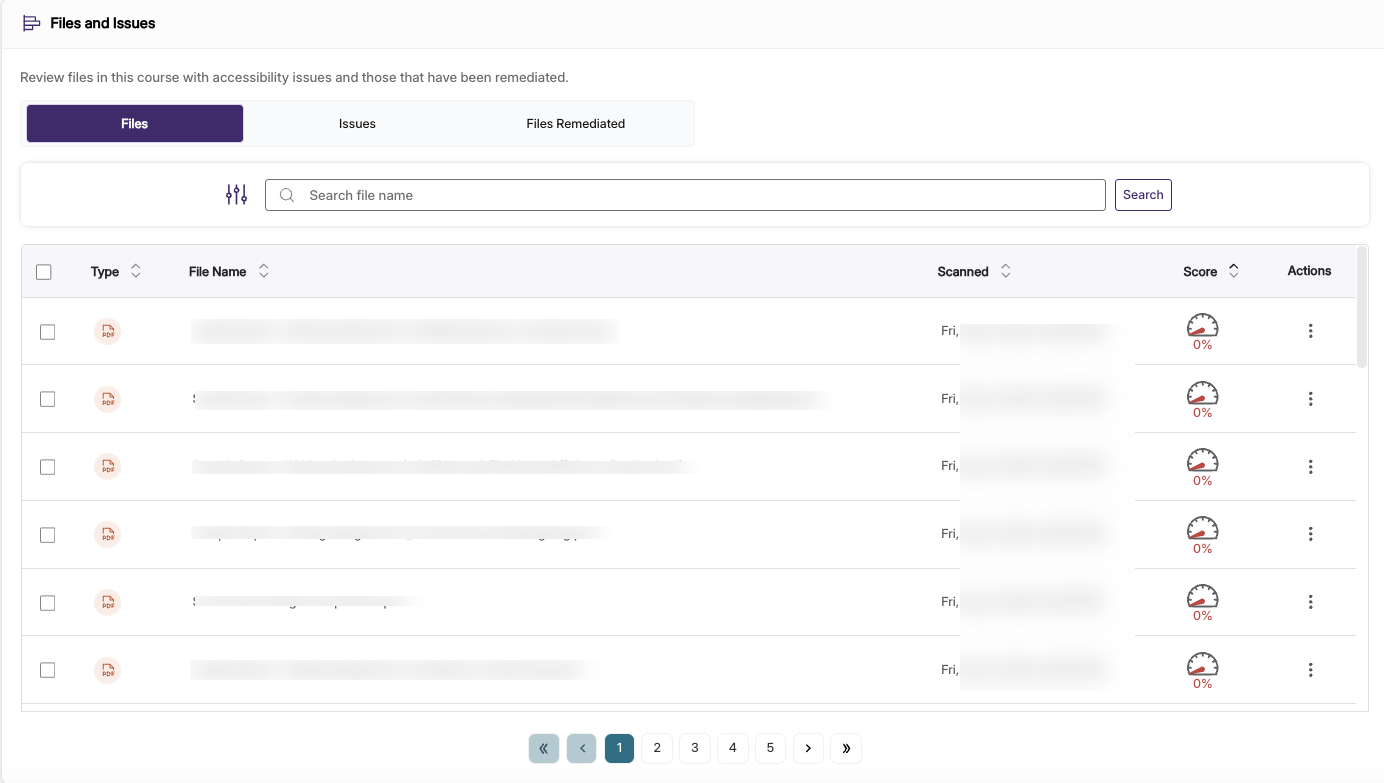Viewport: 1384px width, 783px height.
Task: Go to page 3 in pagination
Action: pos(695,748)
